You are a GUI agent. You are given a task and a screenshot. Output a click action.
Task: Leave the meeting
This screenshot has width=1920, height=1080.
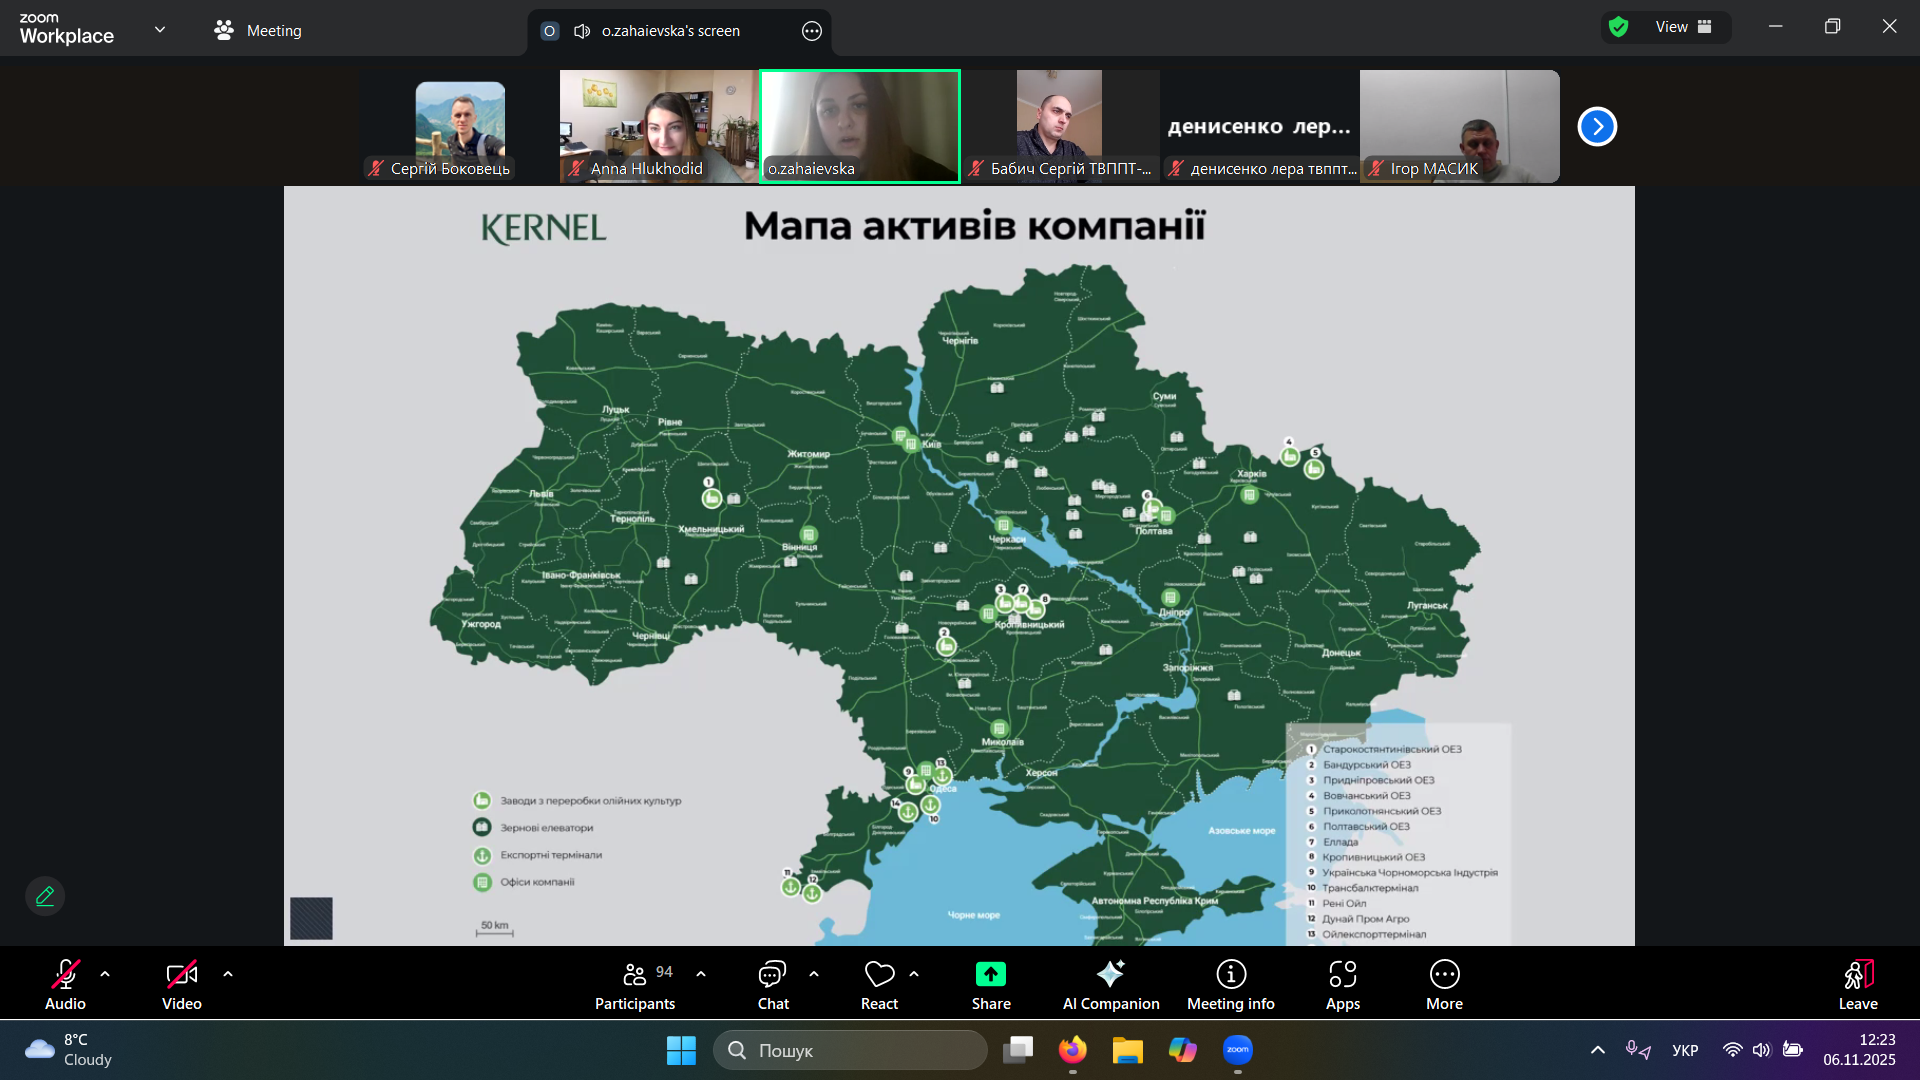[x=1857, y=985]
